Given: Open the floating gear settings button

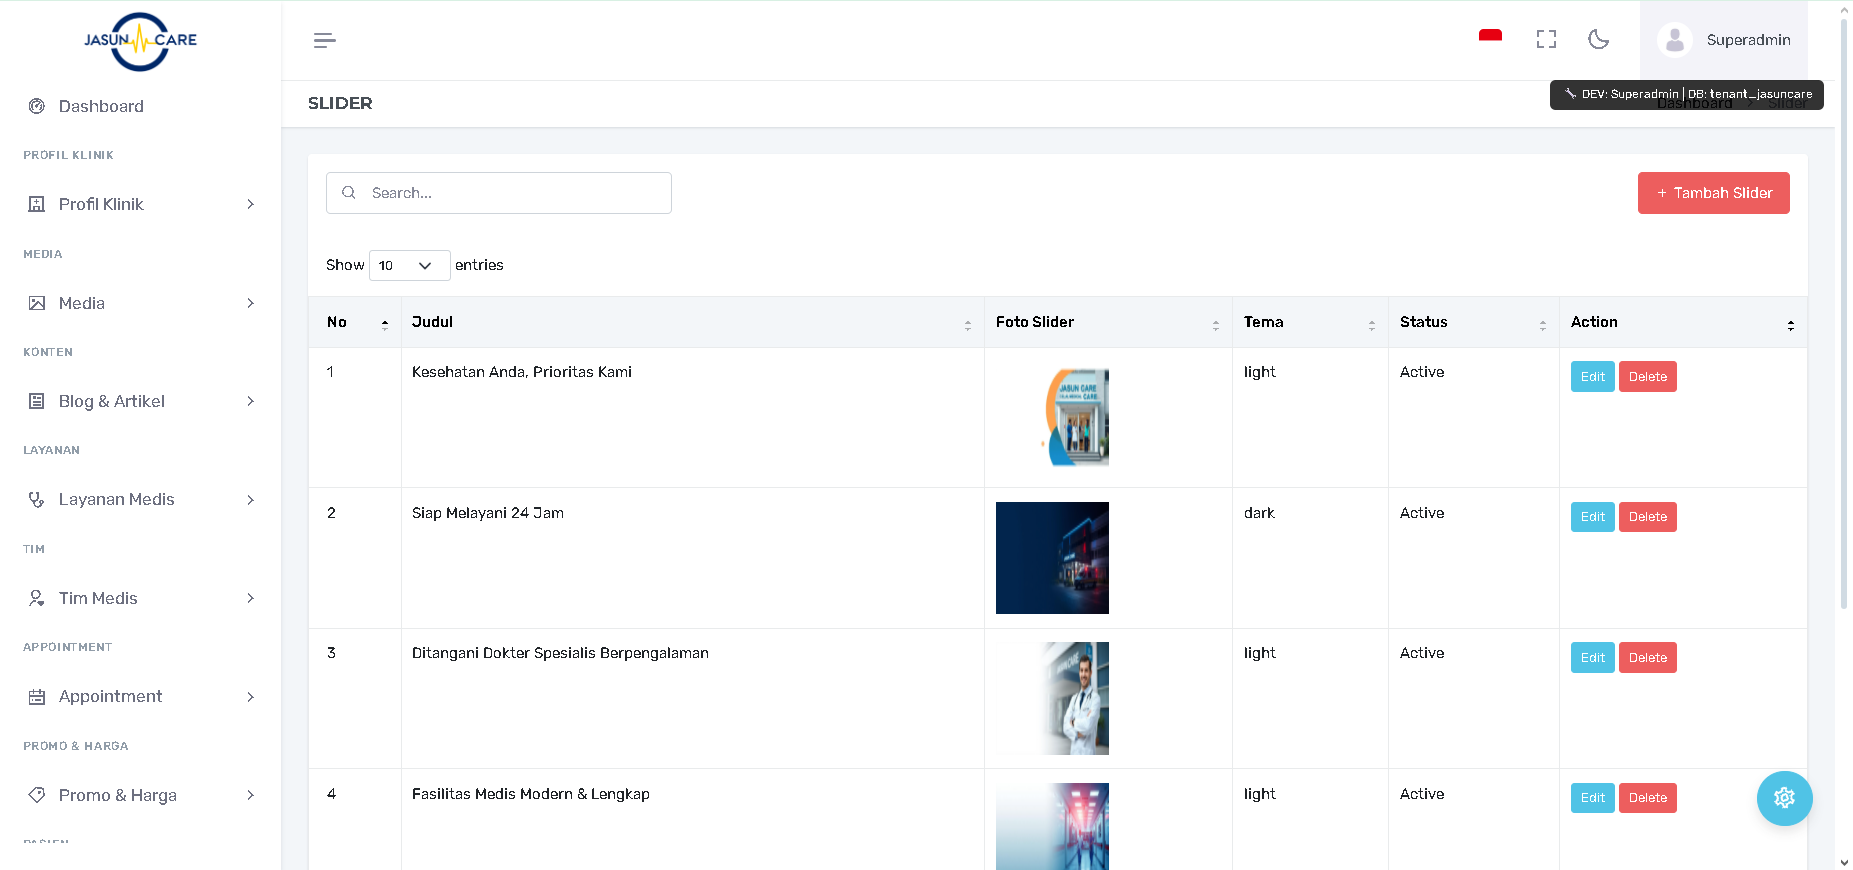Looking at the screenshot, I should coord(1784,798).
